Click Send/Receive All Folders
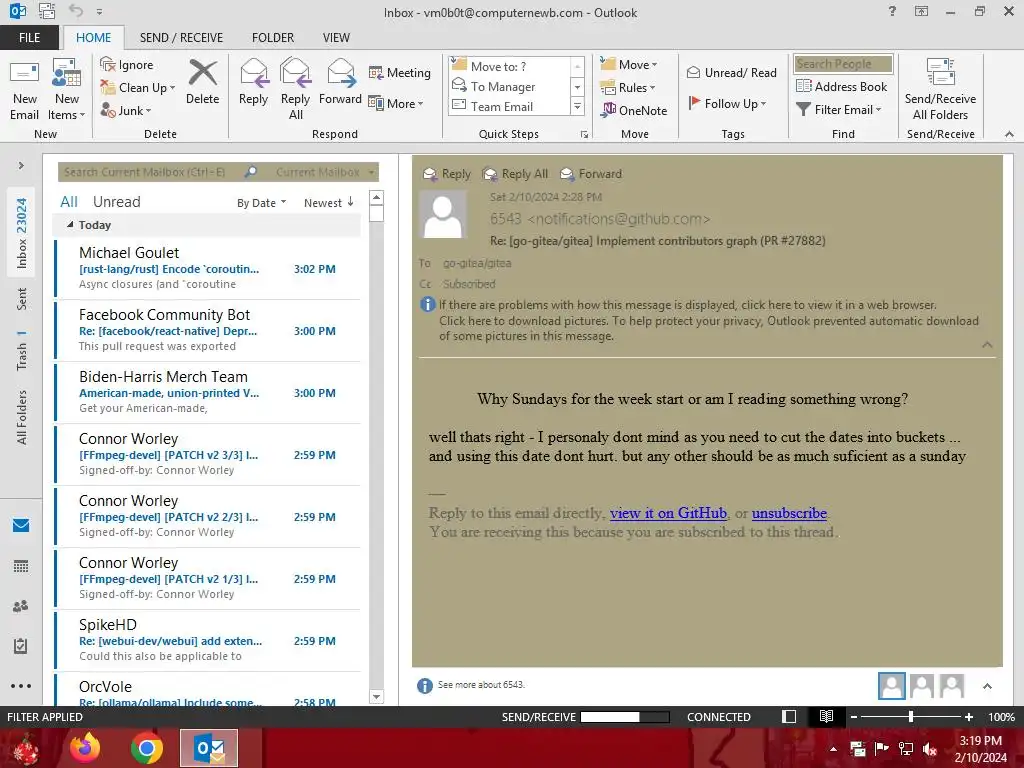1024x768 pixels. [x=940, y=90]
